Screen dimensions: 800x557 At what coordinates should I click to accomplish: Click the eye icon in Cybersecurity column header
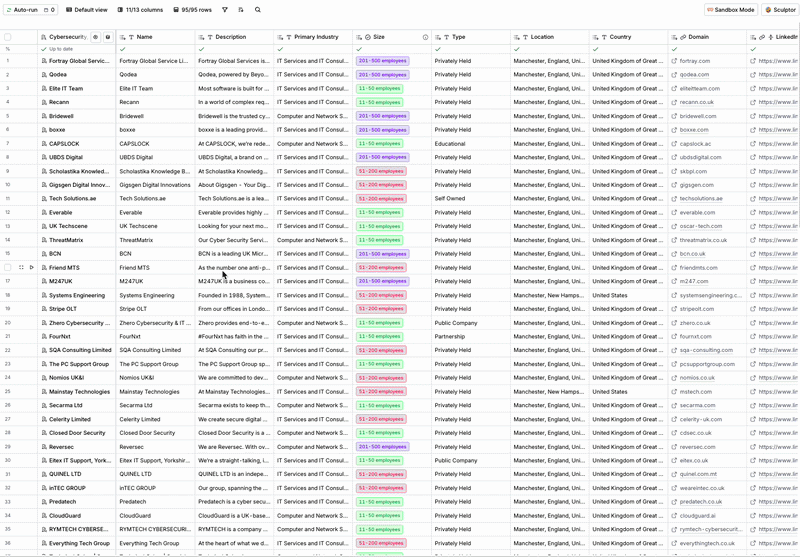(95, 37)
